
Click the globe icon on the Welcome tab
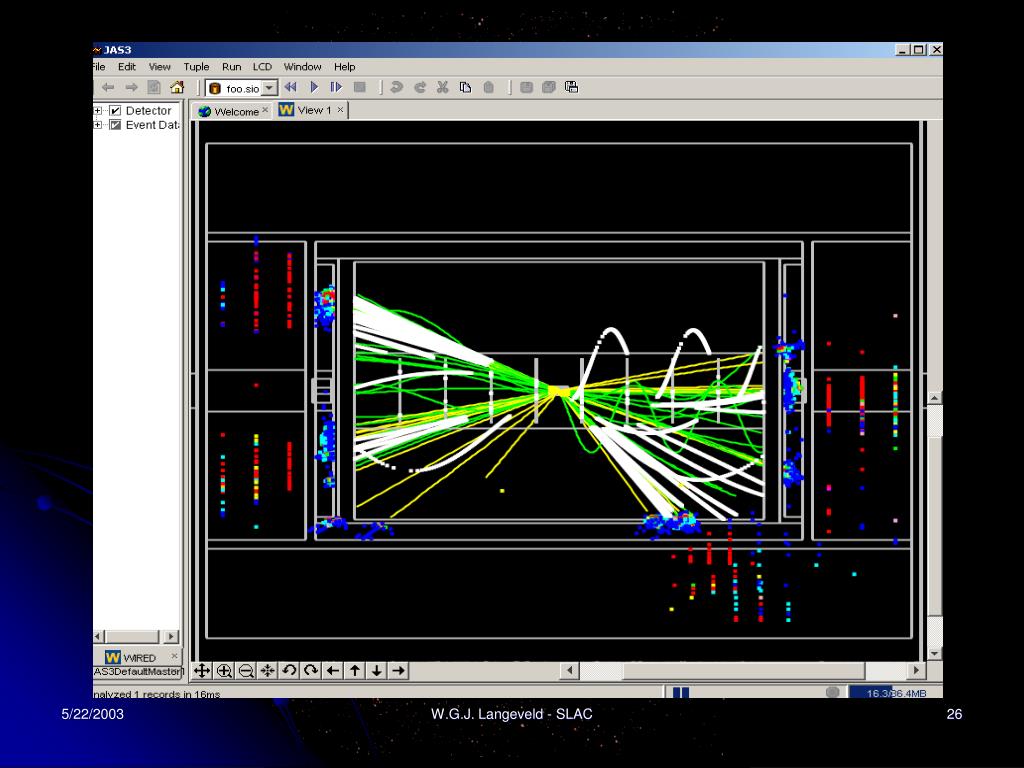[x=204, y=112]
